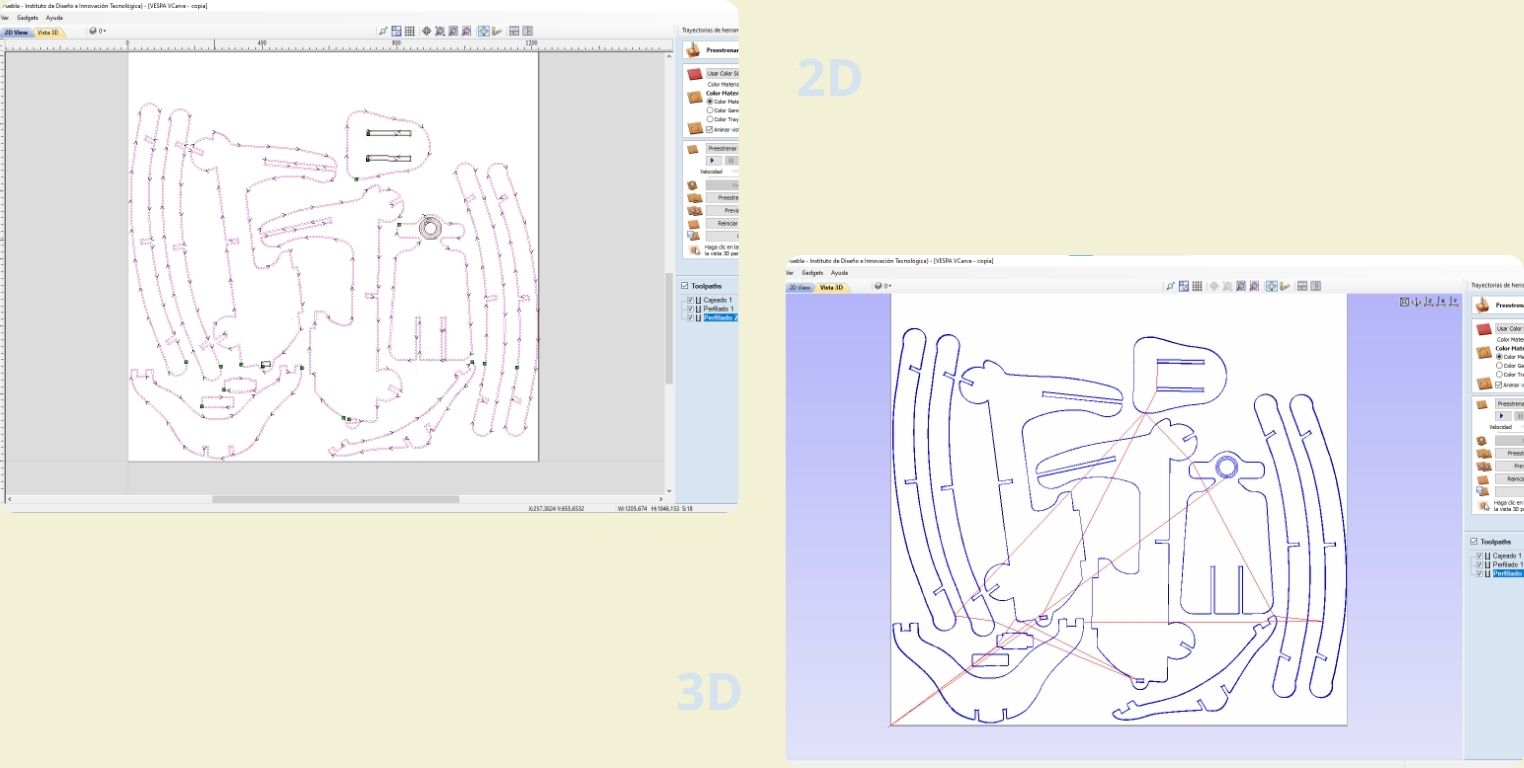The width and height of the screenshot is (1524, 768).
Task: Play toolpath simulation in 3D window
Action: (1503, 415)
